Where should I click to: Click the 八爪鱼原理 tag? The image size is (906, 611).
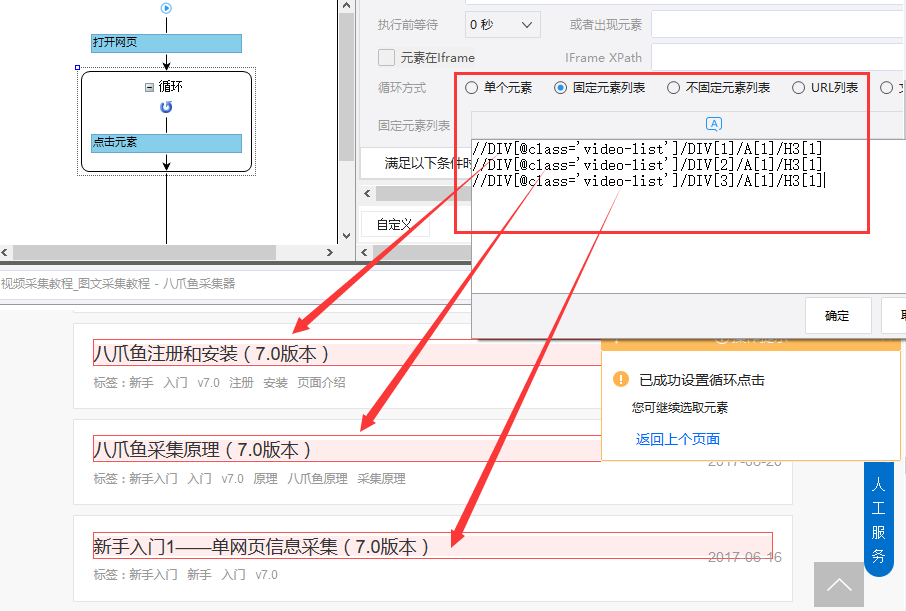point(317,479)
